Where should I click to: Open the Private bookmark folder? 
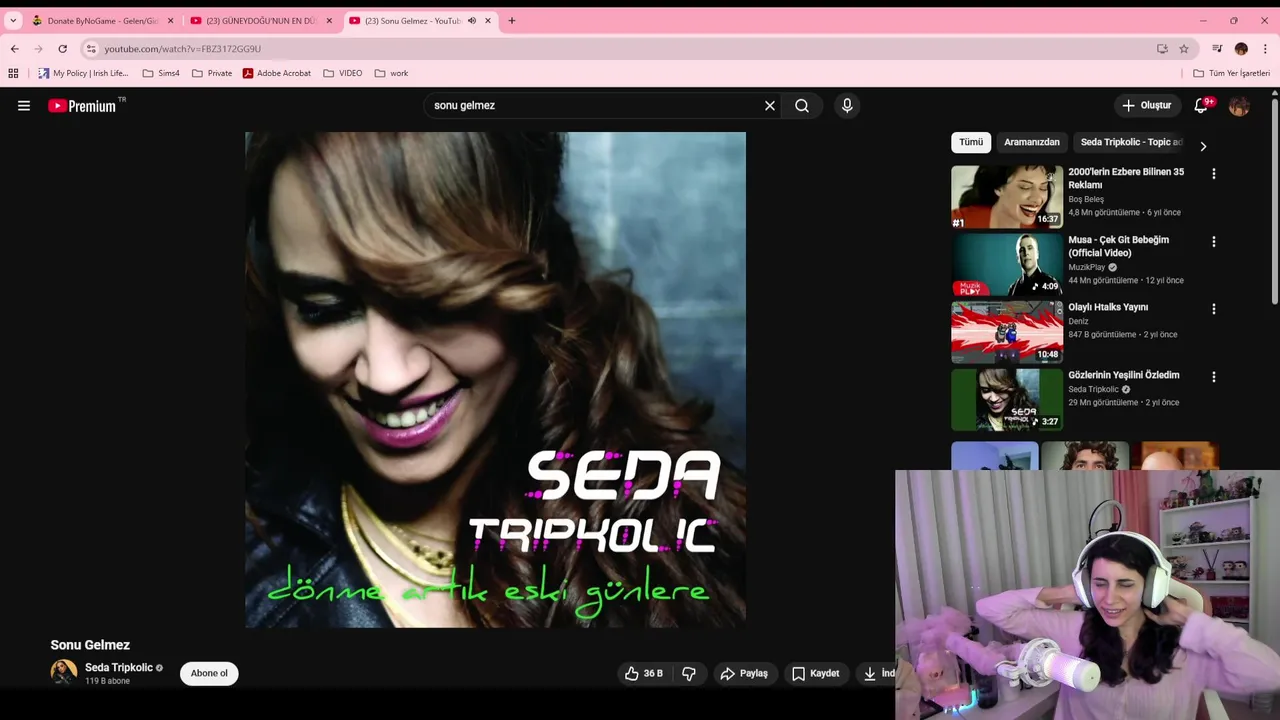212,73
